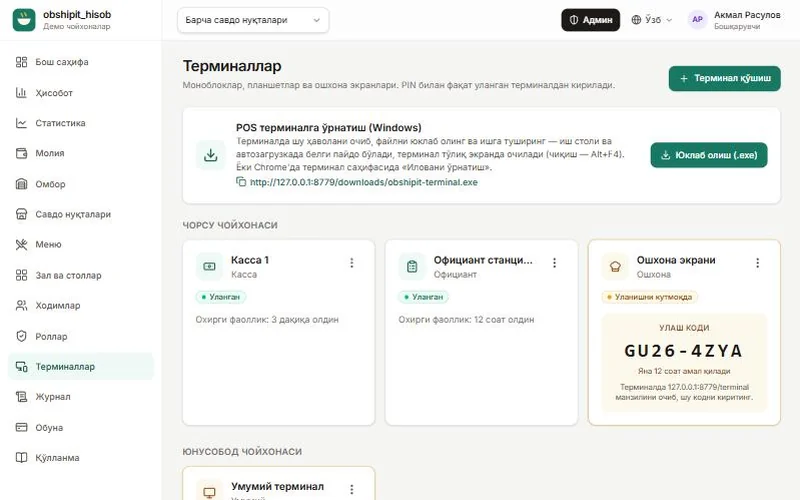Click the Умумий терминал monitor icon
800x500 pixels.
click(209, 491)
